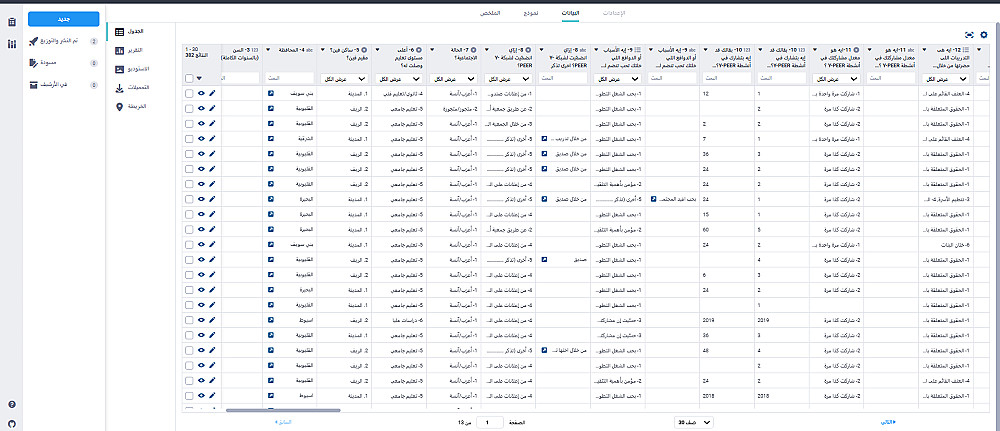Focus search box under 8- إزاي text column
The image size is (1000, 431).
562,78
